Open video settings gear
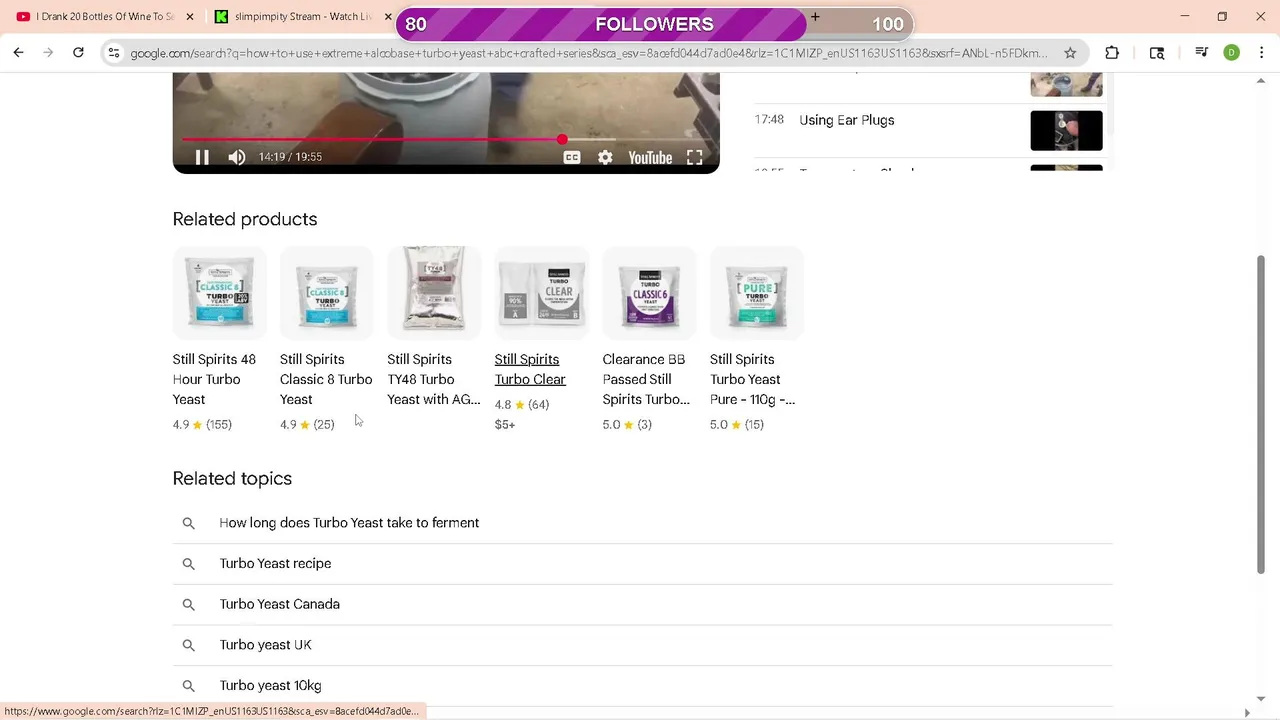 [x=605, y=157]
